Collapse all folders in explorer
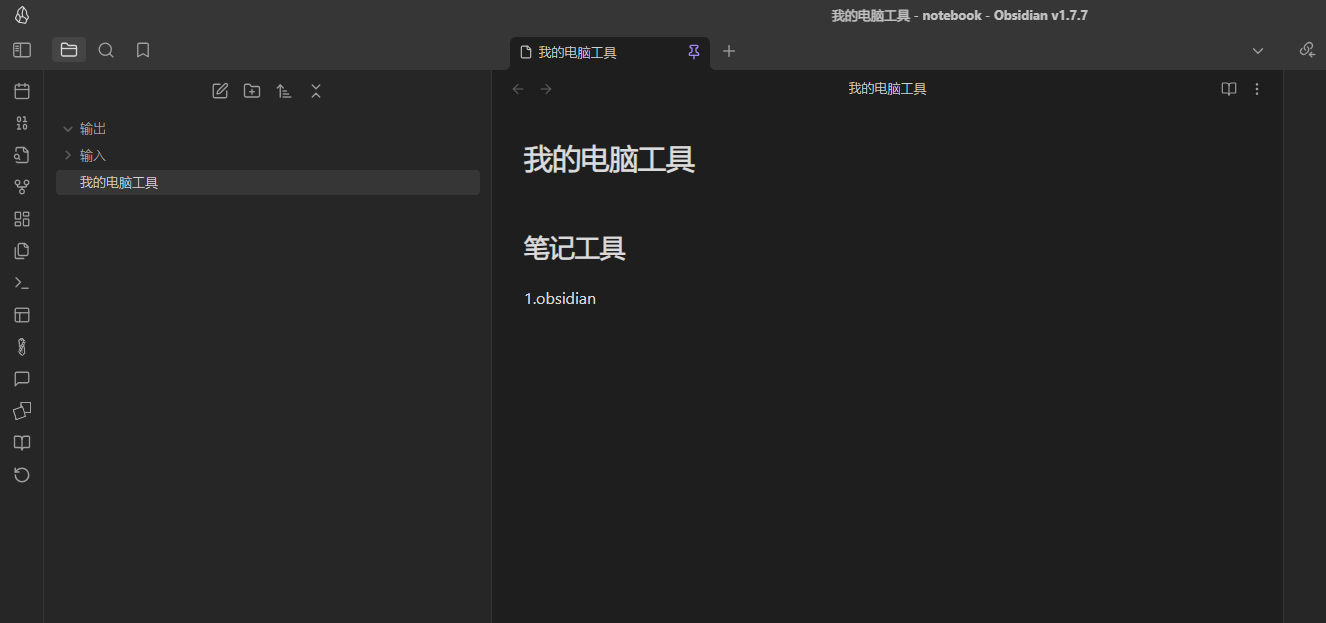The width and height of the screenshot is (1326, 623). pos(316,91)
